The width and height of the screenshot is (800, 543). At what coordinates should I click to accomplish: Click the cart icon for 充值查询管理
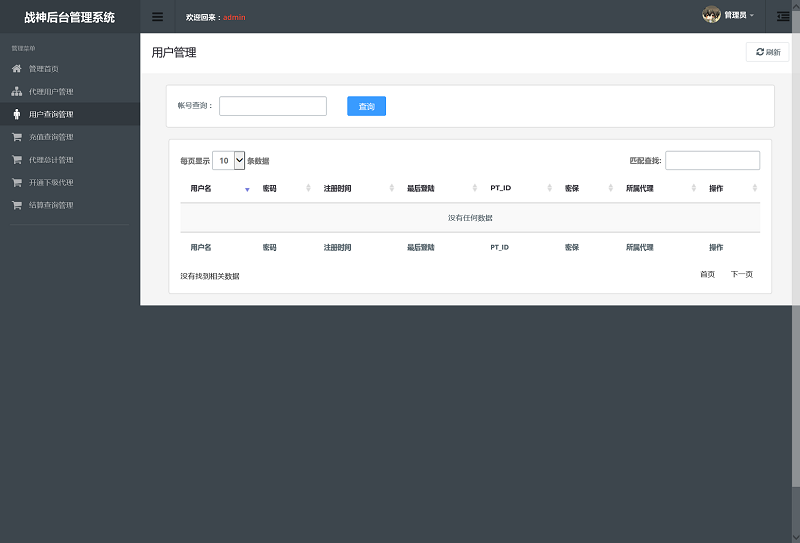17,137
